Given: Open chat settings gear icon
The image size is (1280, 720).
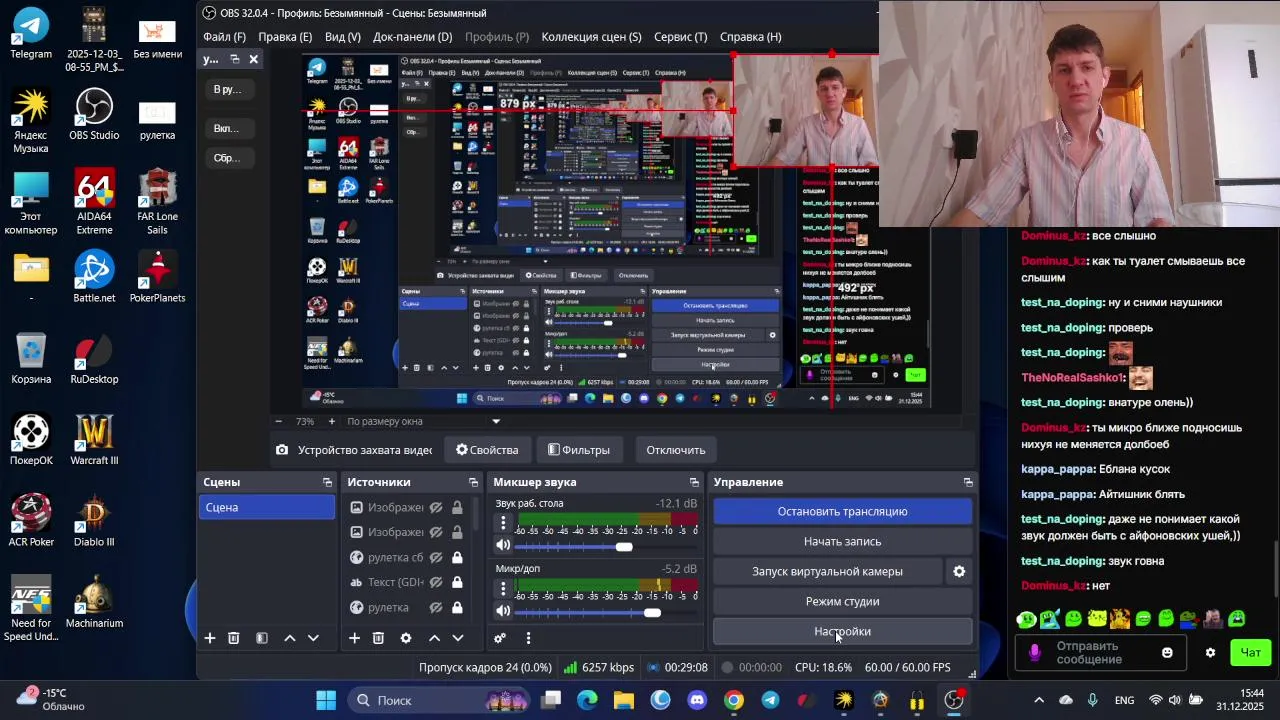Looking at the screenshot, I should (x=1210, y=653).
